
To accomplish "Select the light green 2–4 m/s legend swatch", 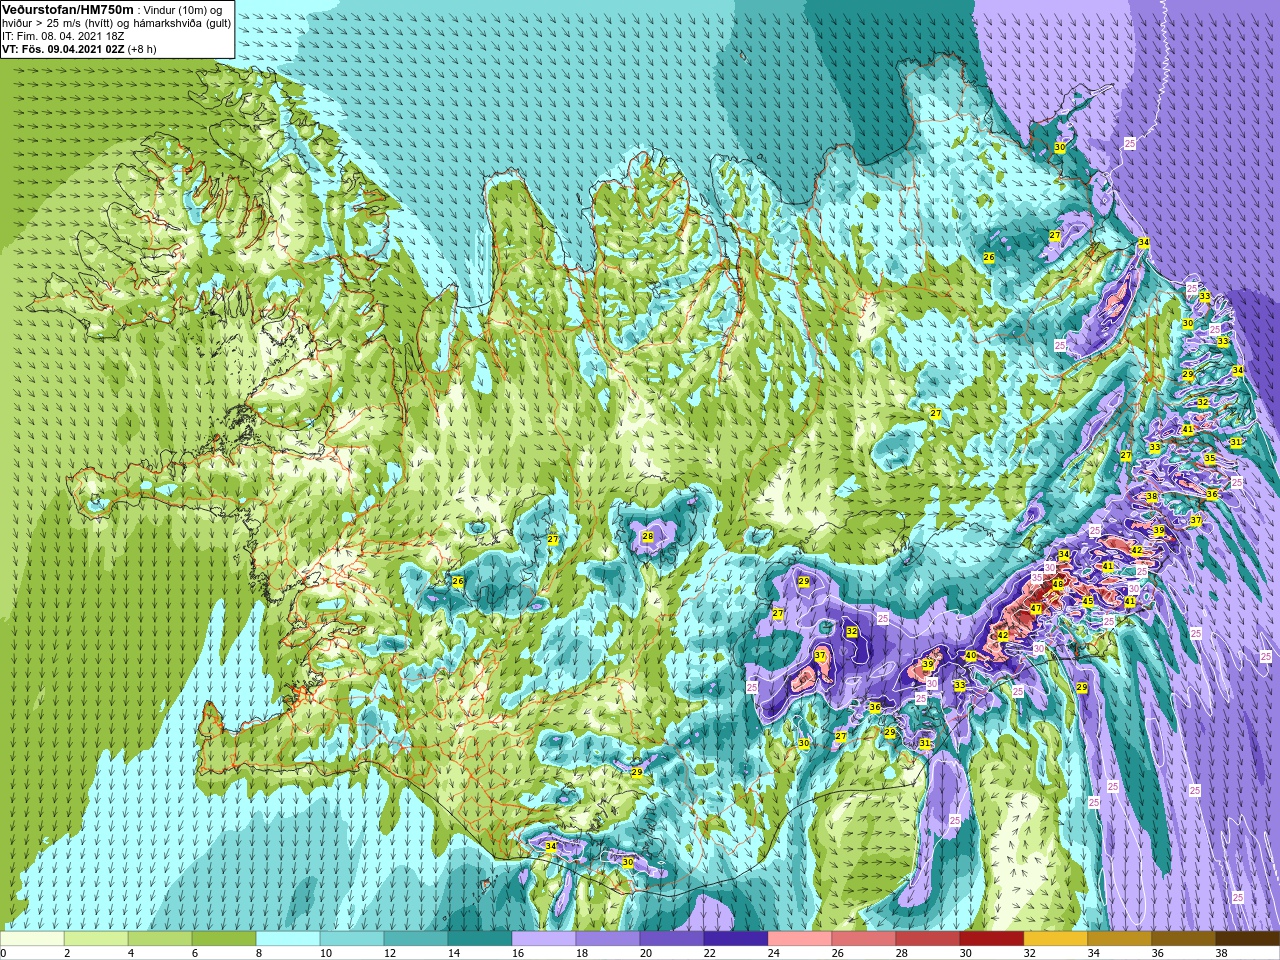I will pyautogui.click(x=96, y=939).
